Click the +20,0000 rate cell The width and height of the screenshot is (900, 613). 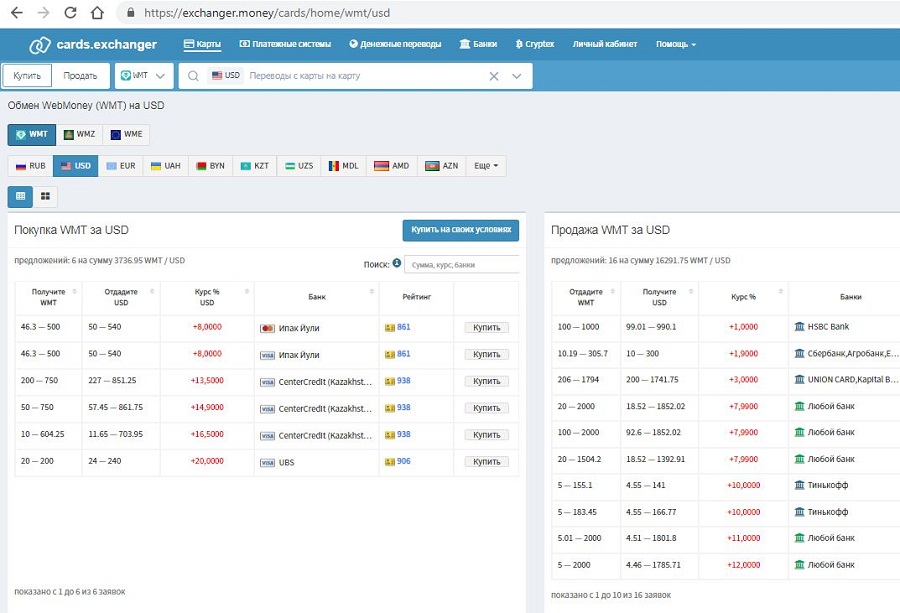207,461
